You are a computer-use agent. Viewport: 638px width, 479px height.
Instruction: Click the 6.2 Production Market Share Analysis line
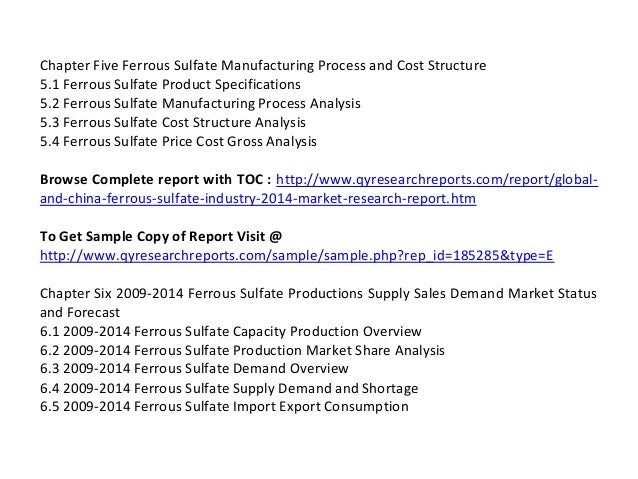[x=242, y=351]
